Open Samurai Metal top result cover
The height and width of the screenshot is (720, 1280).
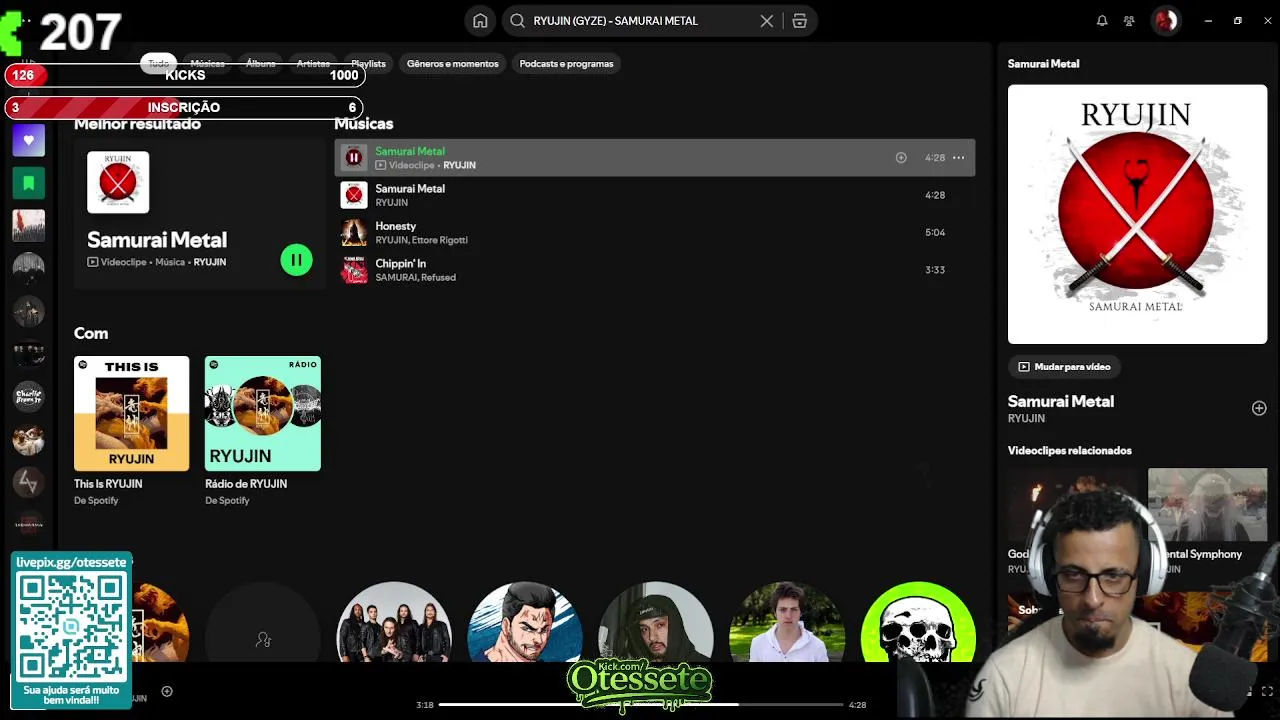[118, 182]
